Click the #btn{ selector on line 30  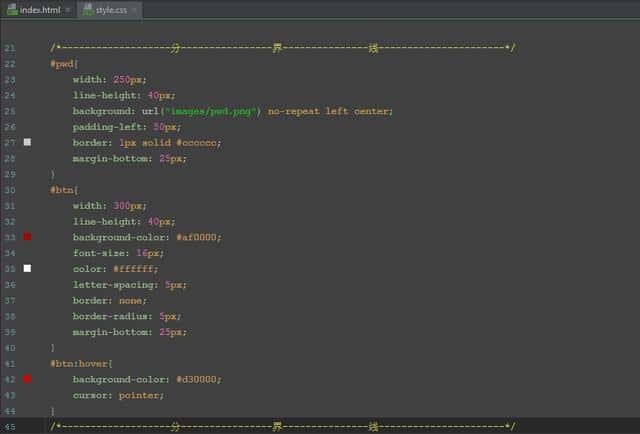click(x=64, y=190)
